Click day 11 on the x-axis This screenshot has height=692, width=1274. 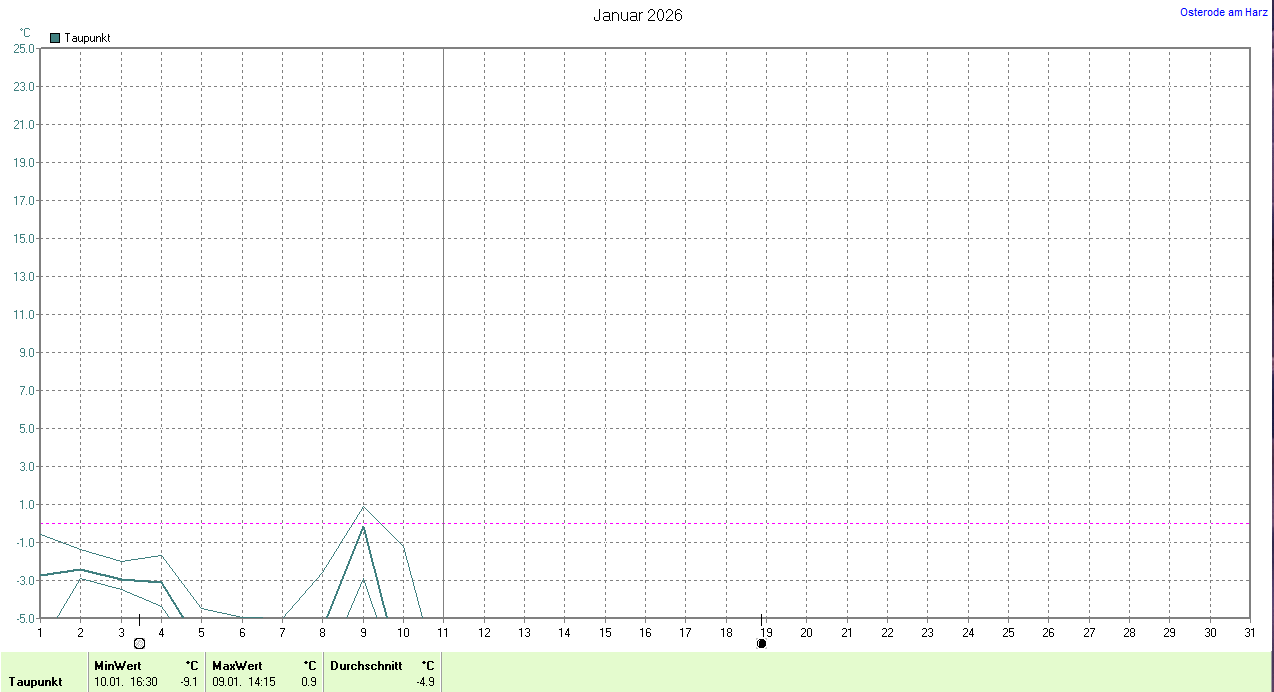pos(443,632)
